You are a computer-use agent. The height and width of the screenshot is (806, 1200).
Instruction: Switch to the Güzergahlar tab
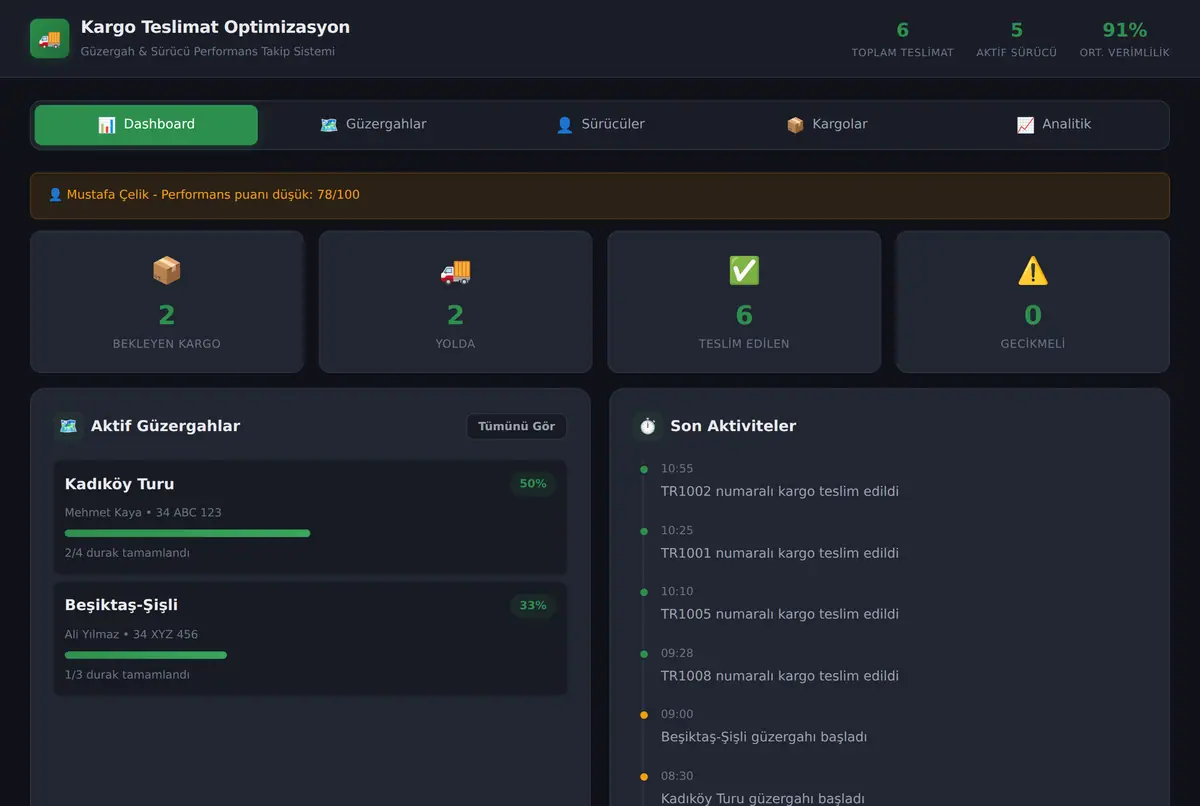point(373,125)
